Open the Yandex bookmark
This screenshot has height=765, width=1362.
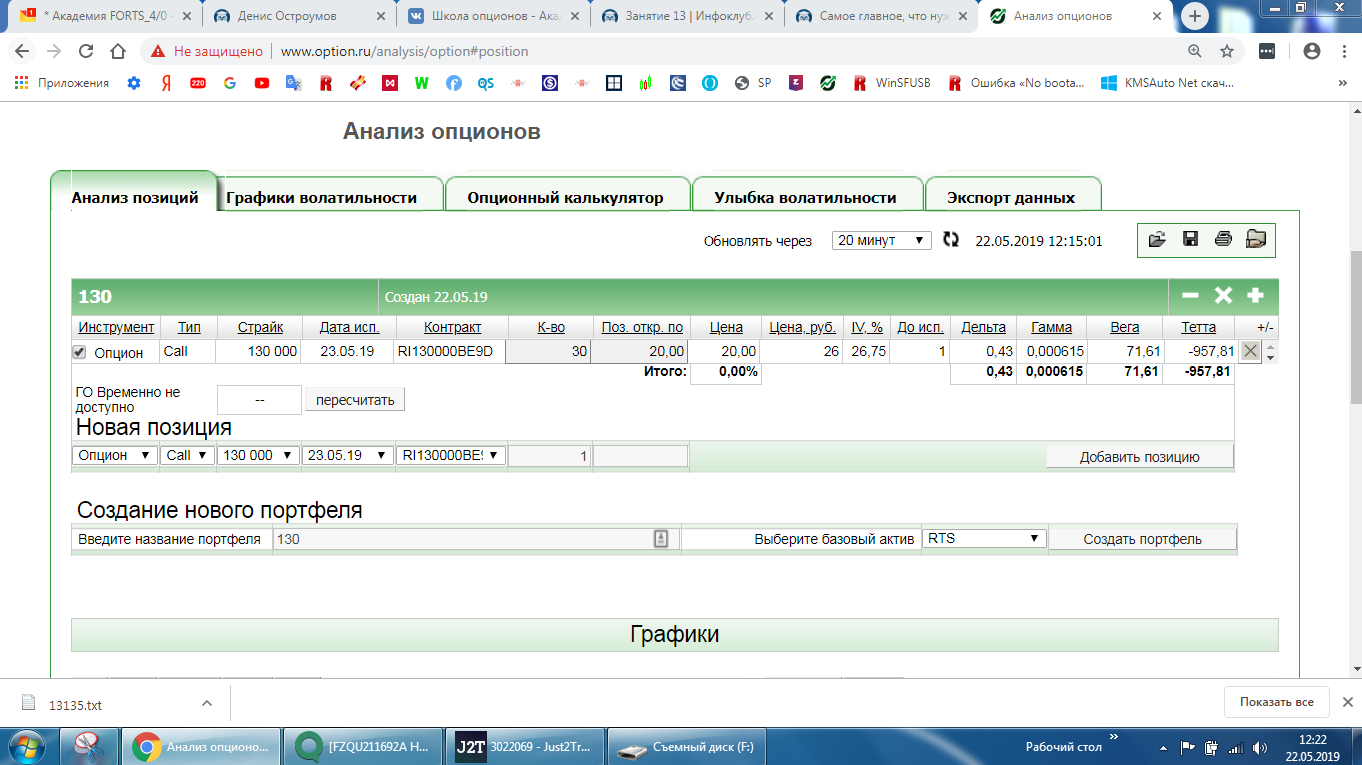point(166,83)
